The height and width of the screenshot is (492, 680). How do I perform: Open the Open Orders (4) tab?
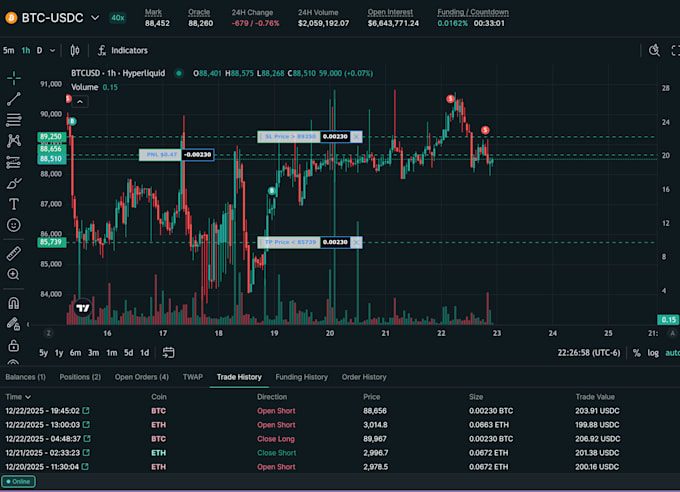[142, 377]
